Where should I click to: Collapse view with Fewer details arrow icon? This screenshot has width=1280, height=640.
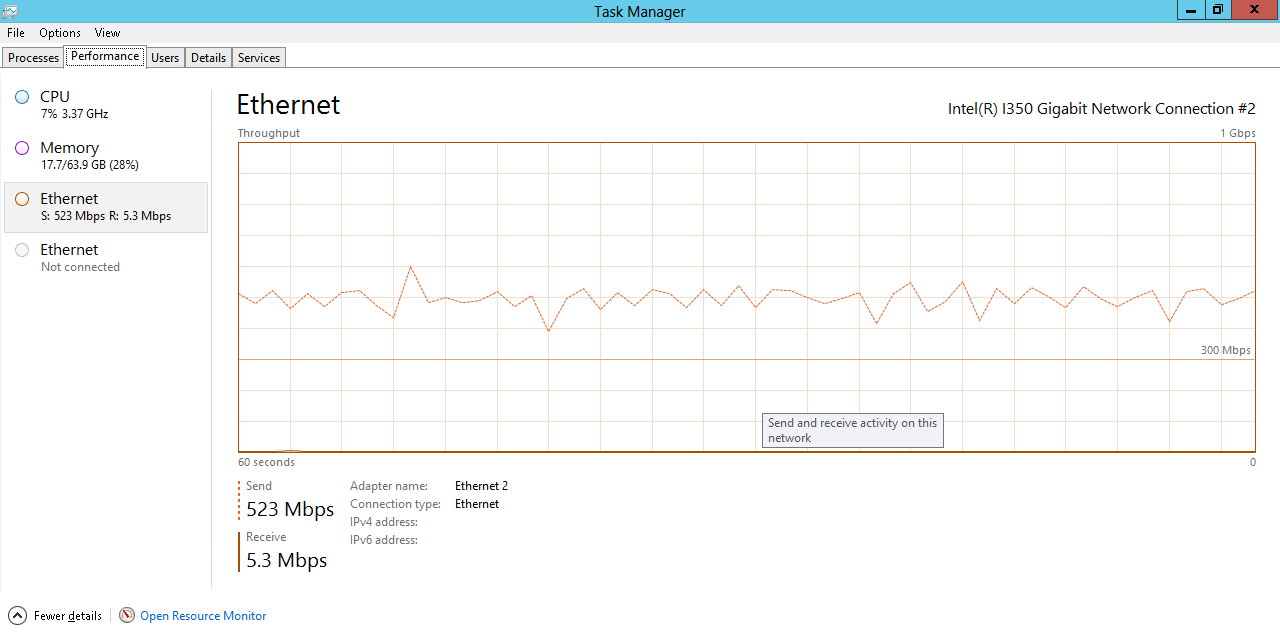tap(17, 615)
